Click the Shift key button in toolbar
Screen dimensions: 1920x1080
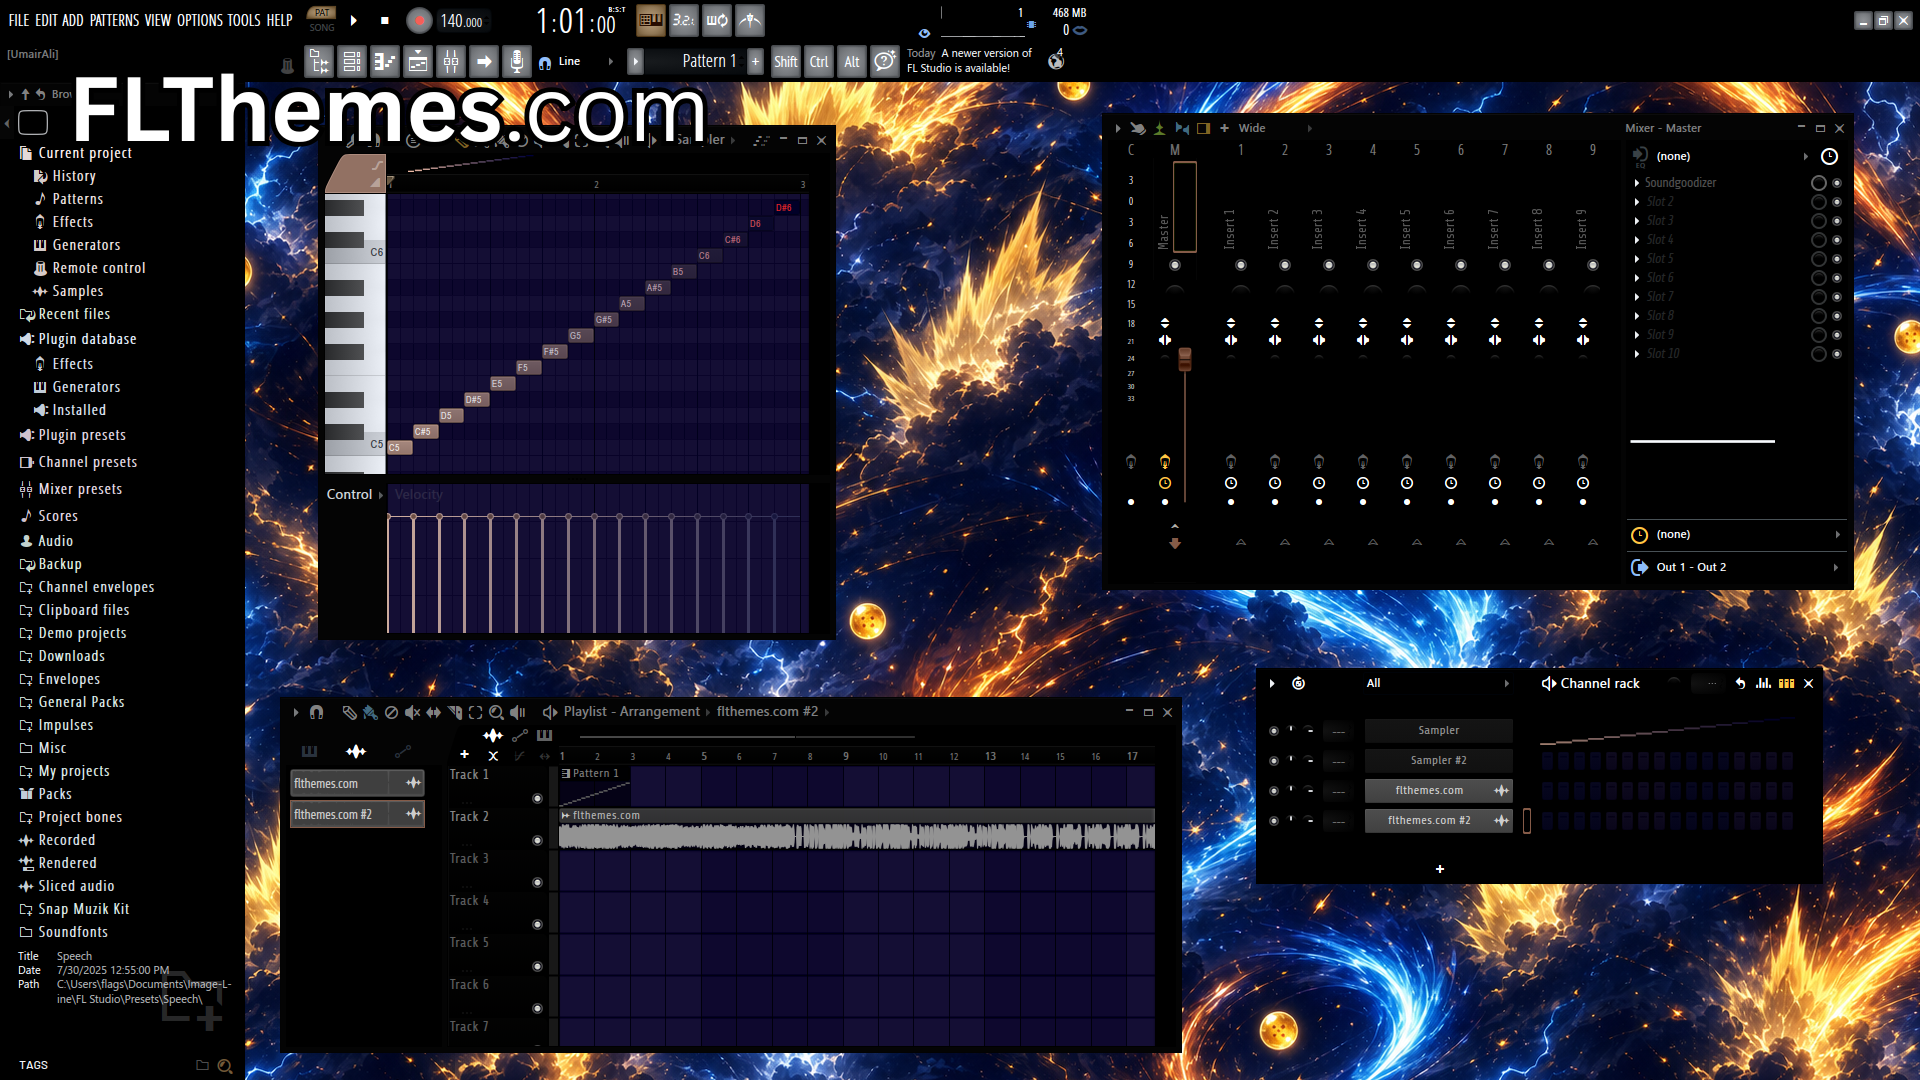786,62
